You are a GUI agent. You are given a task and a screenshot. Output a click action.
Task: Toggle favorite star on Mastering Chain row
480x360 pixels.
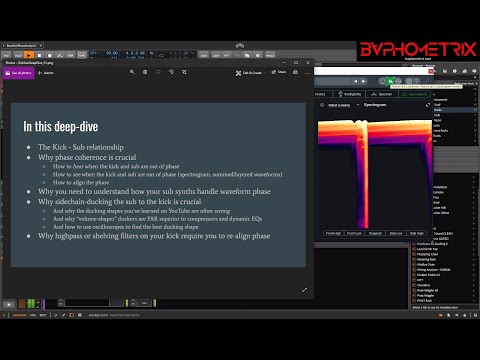click(474, 254)
